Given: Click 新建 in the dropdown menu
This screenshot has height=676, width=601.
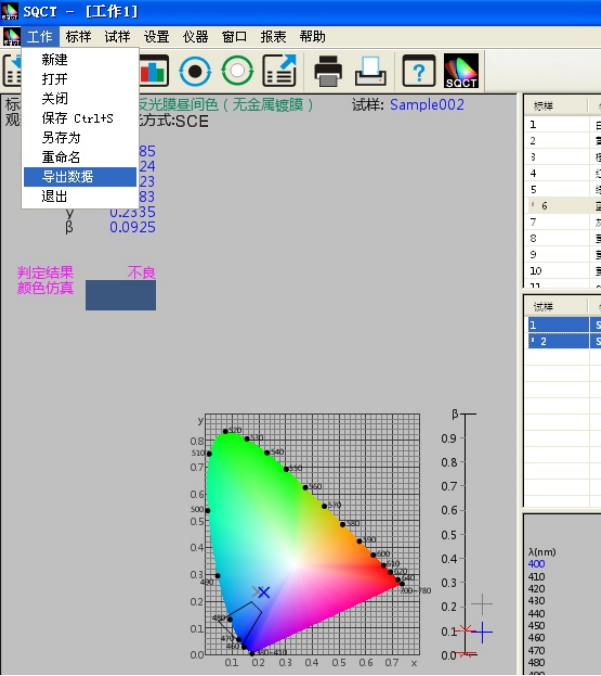Looking at the screenshot, I should click(x=55, y=60).
